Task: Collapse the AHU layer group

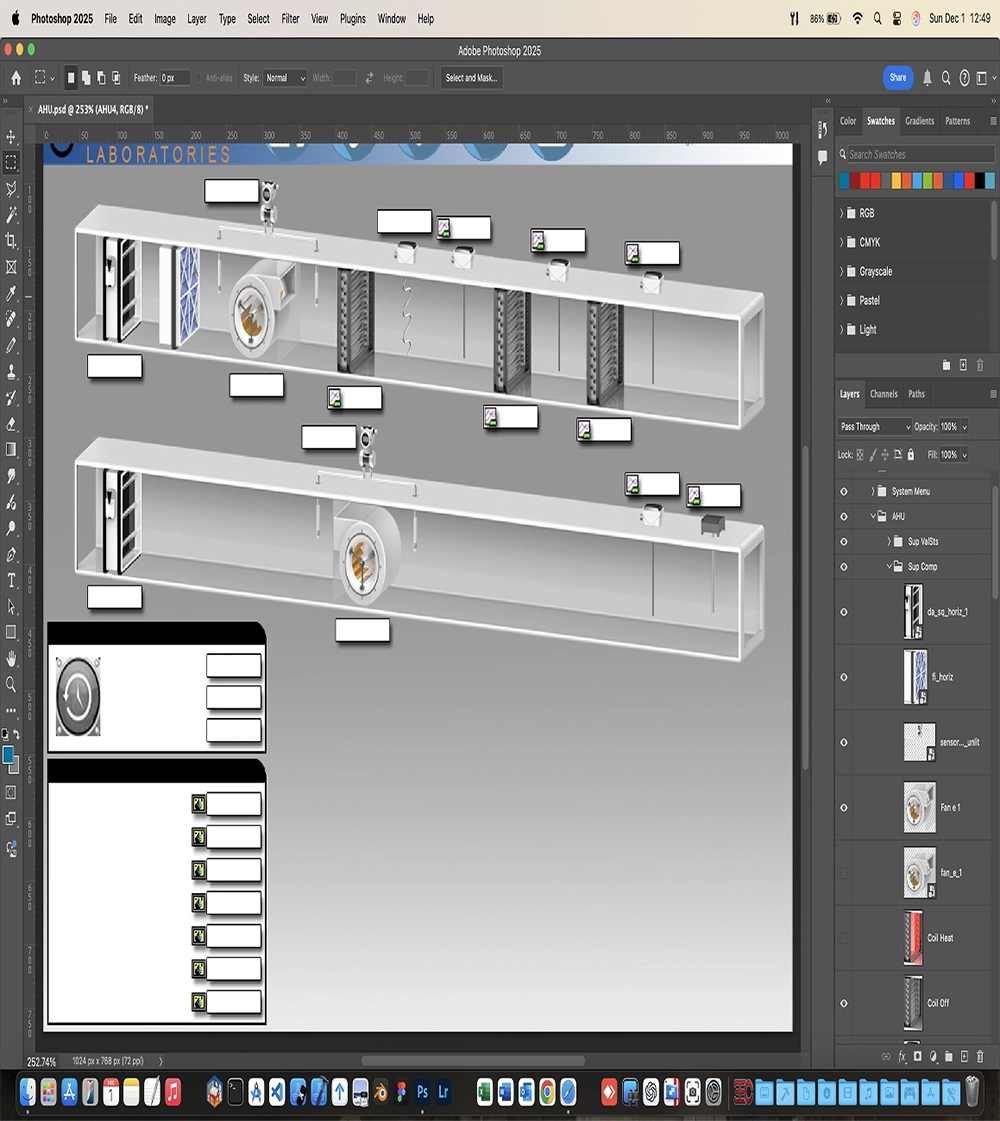Action: (872, 516)
